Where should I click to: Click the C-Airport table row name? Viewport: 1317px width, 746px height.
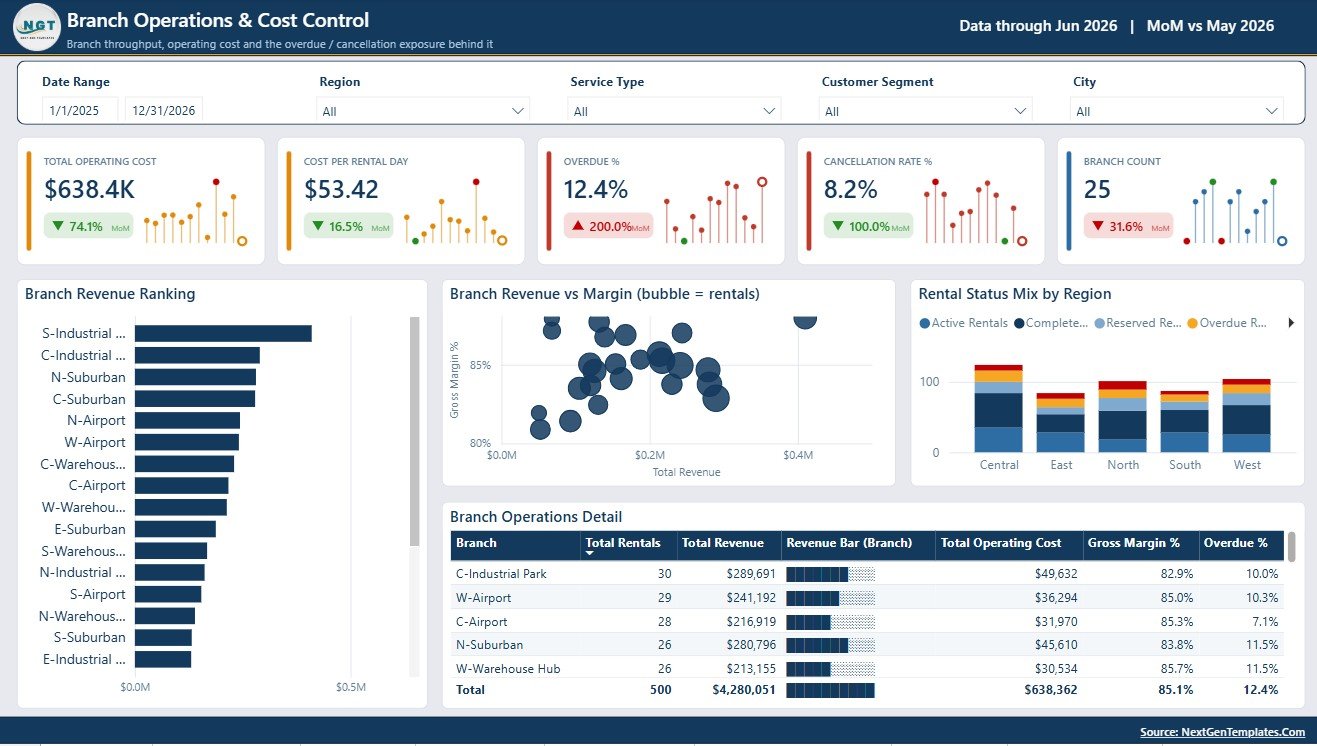click(482, 621)
